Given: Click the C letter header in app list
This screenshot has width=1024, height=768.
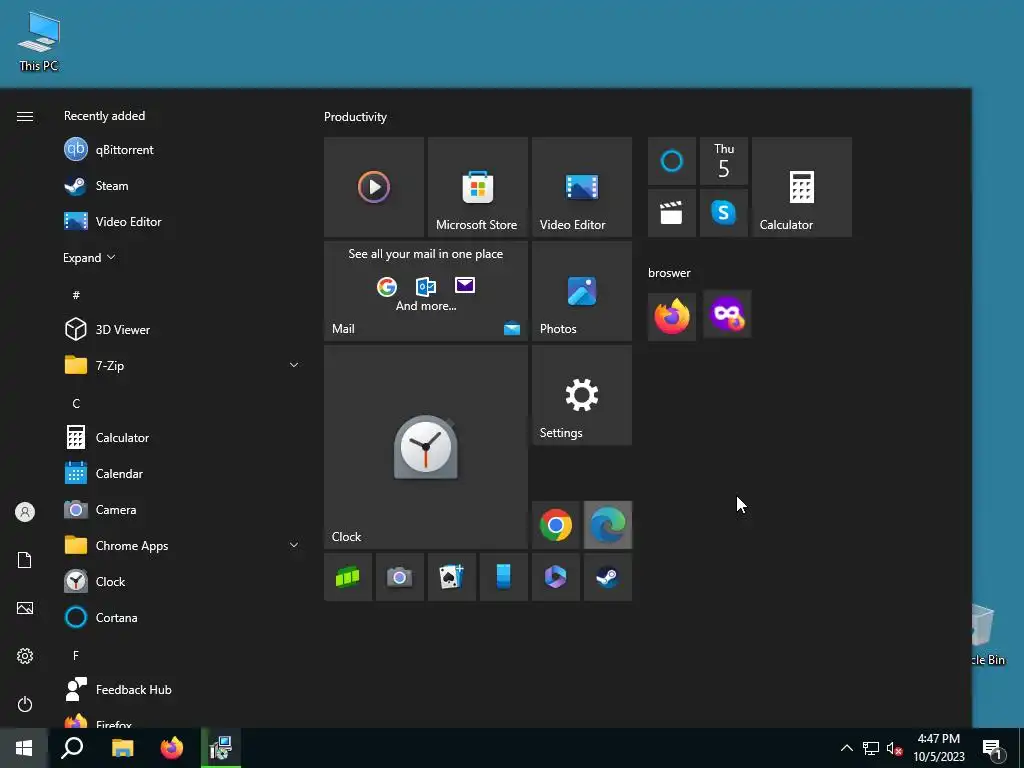Looking at the screenshot, I should (x=76, y=404).
